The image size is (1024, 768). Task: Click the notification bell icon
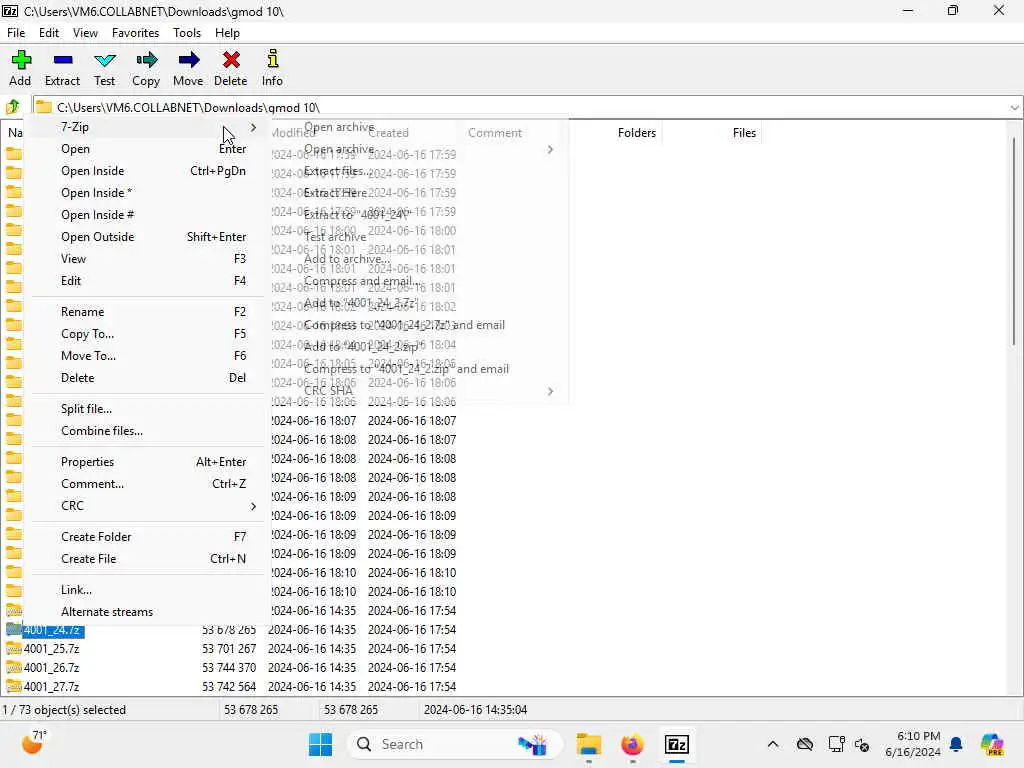pyautogui.click(x=956, y=744)
